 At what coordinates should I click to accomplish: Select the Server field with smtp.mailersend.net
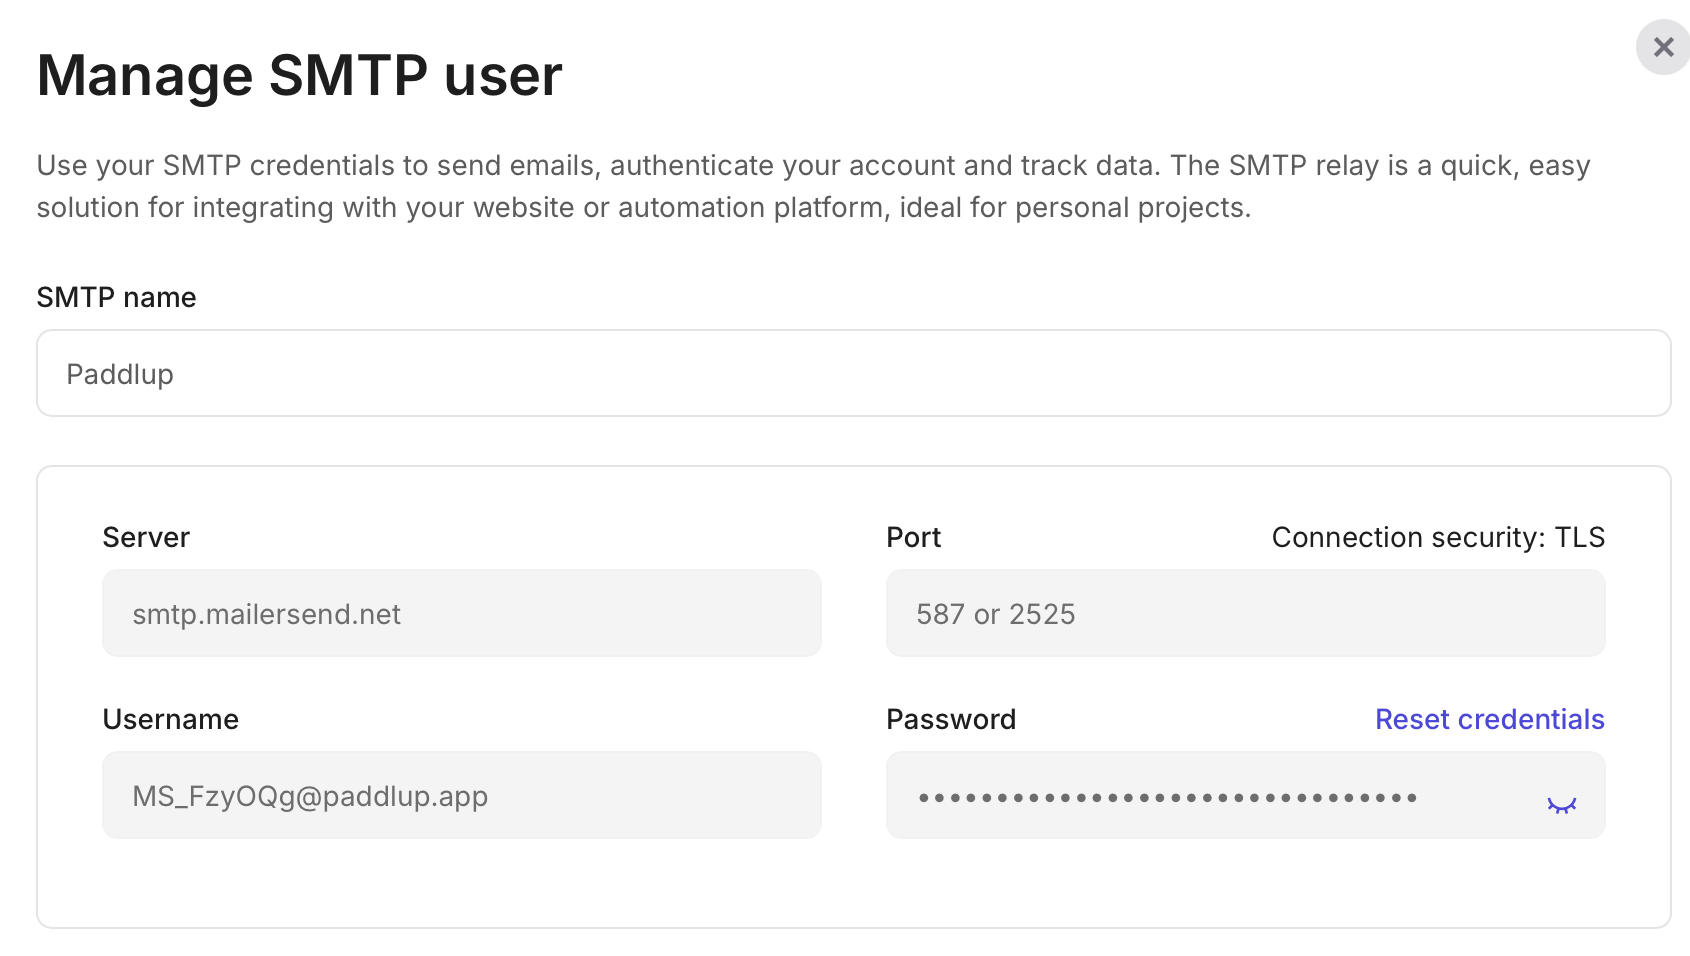click(461, 613)
